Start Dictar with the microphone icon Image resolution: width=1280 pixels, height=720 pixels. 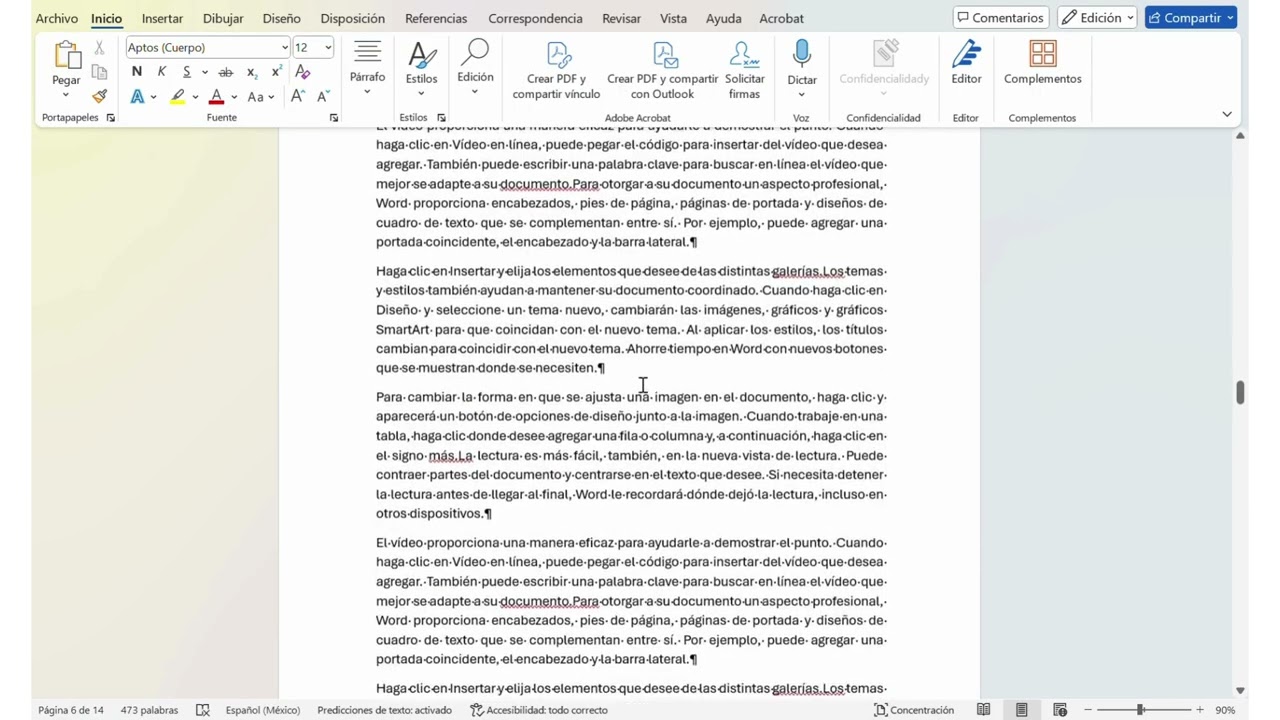coord(801,55)
